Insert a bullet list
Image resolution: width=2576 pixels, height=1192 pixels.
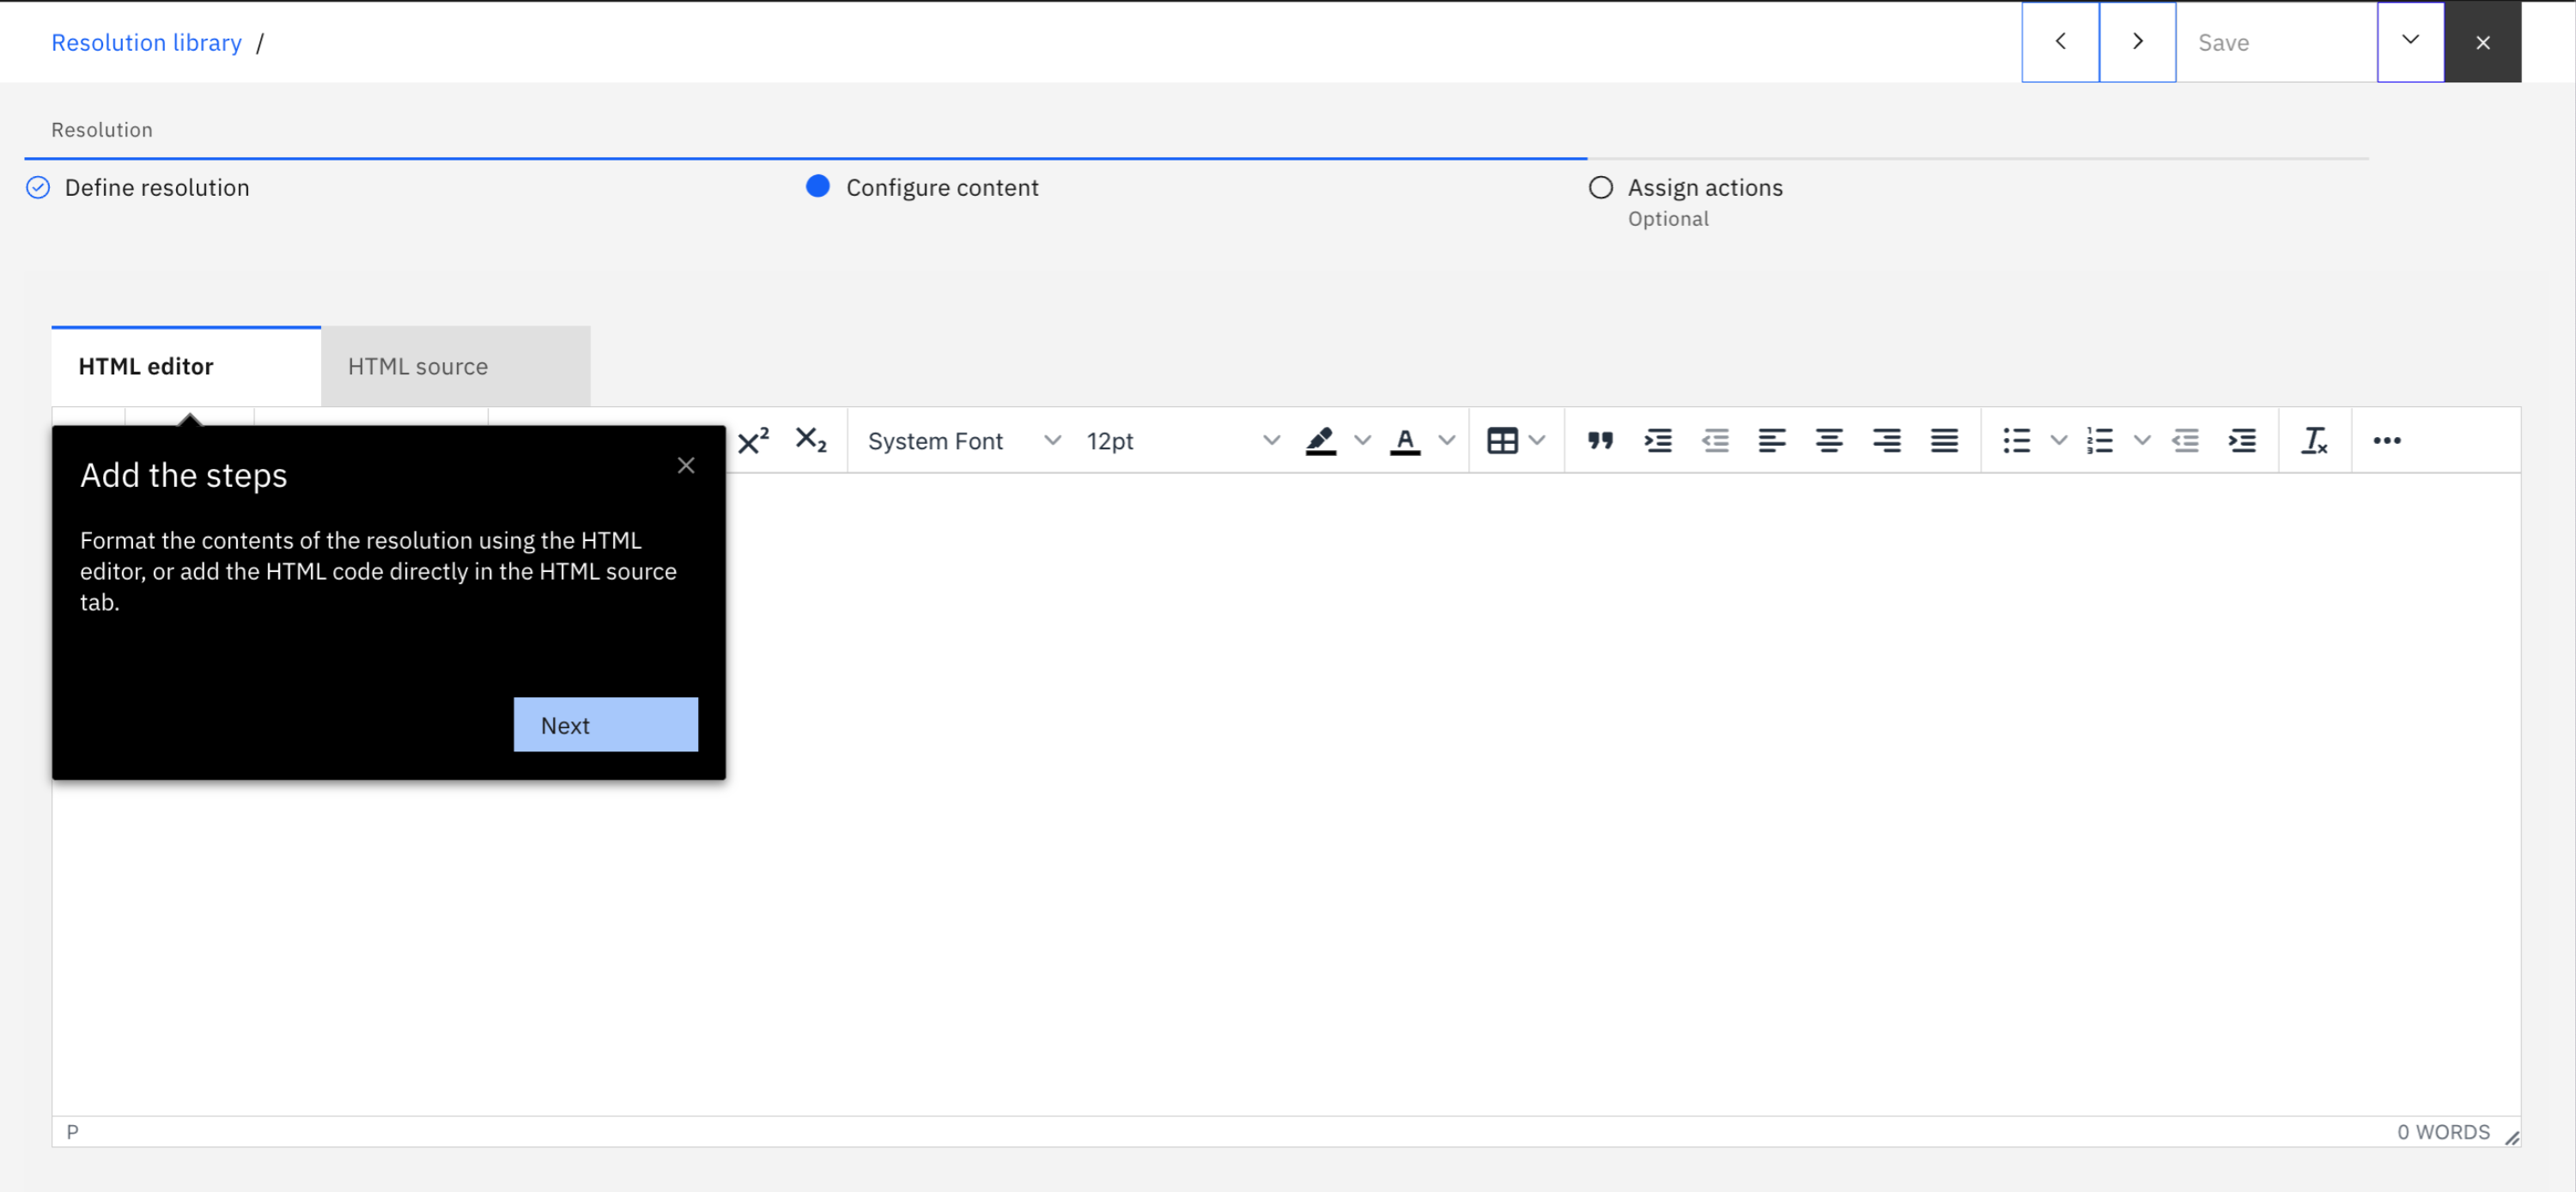click(x=2016, y=440)
